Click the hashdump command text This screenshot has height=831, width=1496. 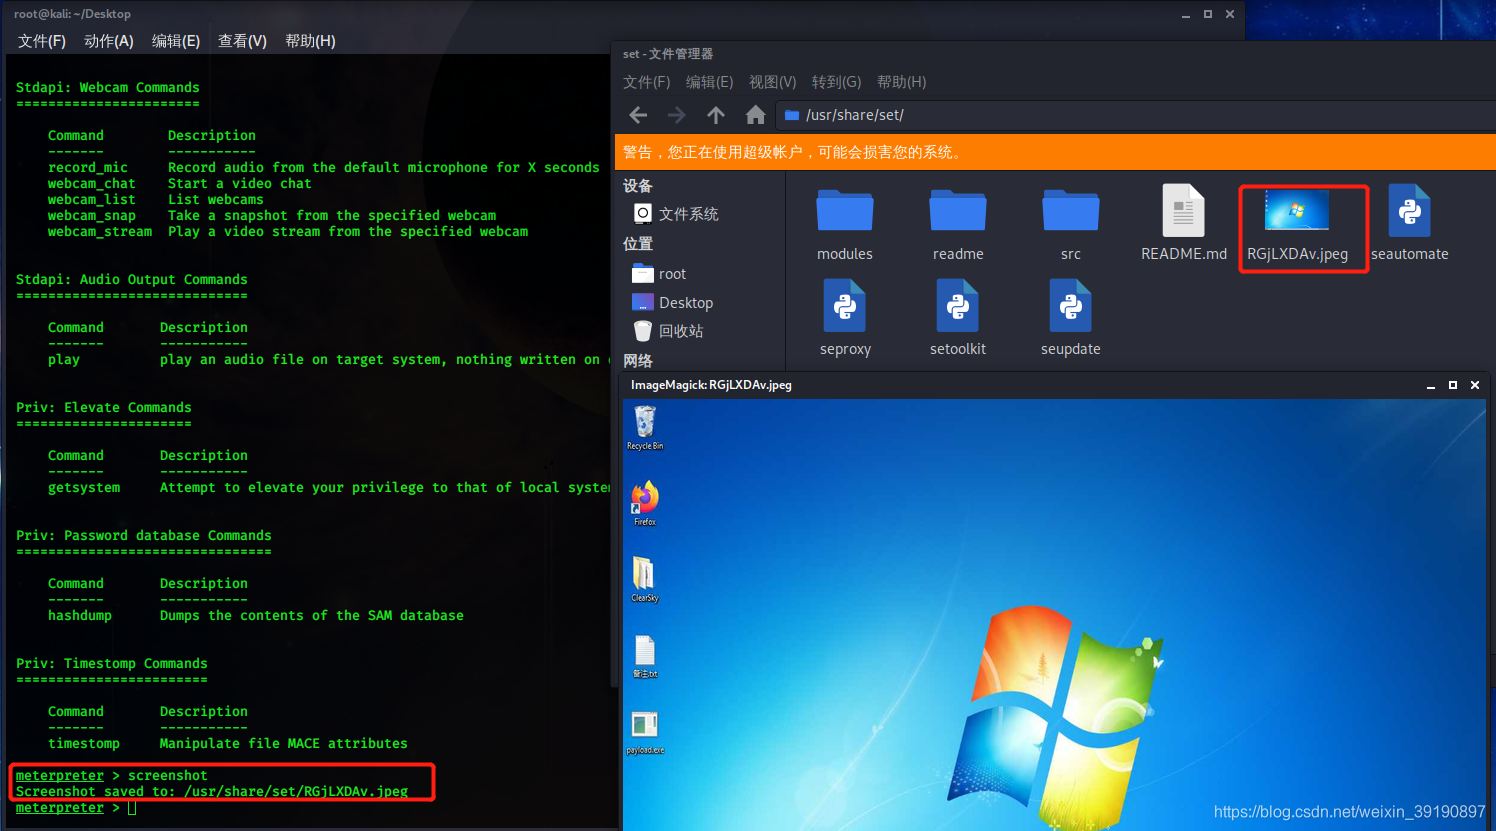pos(80,616)
